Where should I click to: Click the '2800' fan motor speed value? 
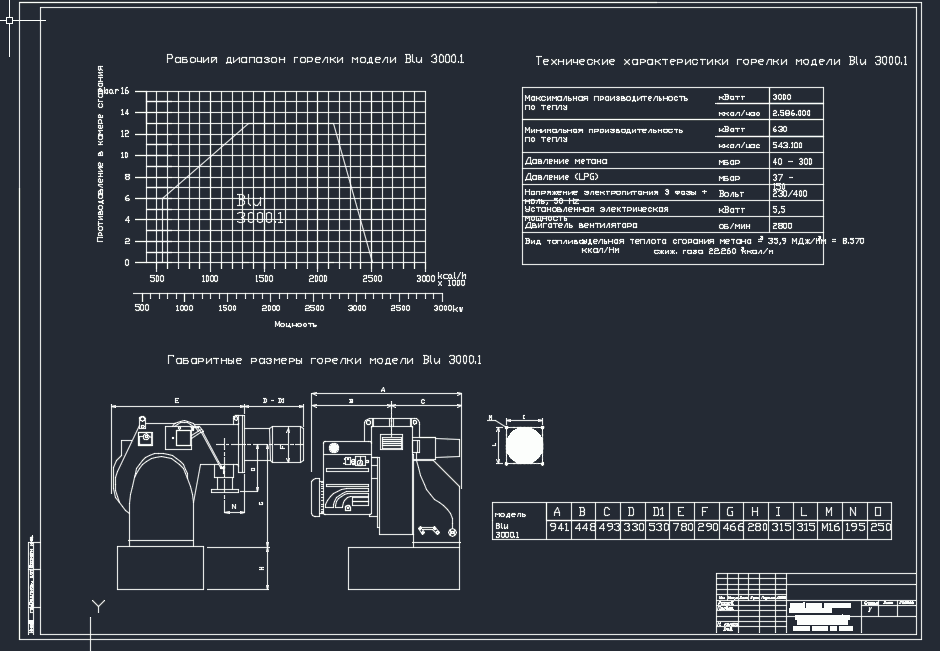coord(782,226)
